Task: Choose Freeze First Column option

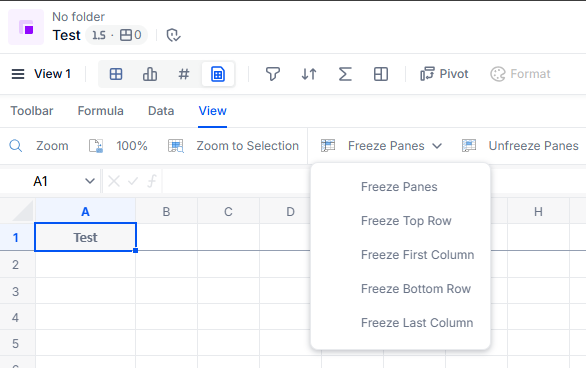Action: (x=417, y=255)
